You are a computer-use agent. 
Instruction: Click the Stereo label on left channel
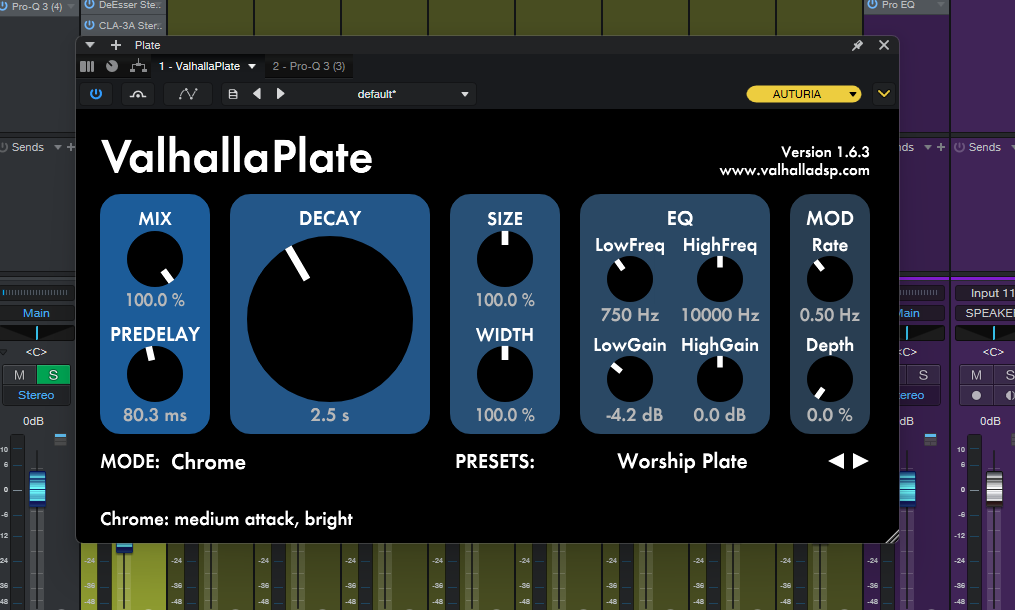[x=36, y=395]
